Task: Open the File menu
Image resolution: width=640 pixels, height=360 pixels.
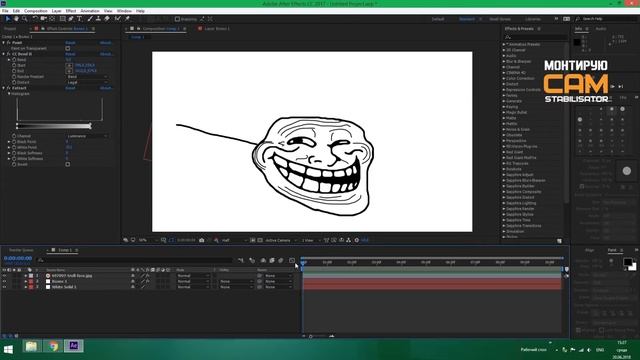Action: pos(5,11)
